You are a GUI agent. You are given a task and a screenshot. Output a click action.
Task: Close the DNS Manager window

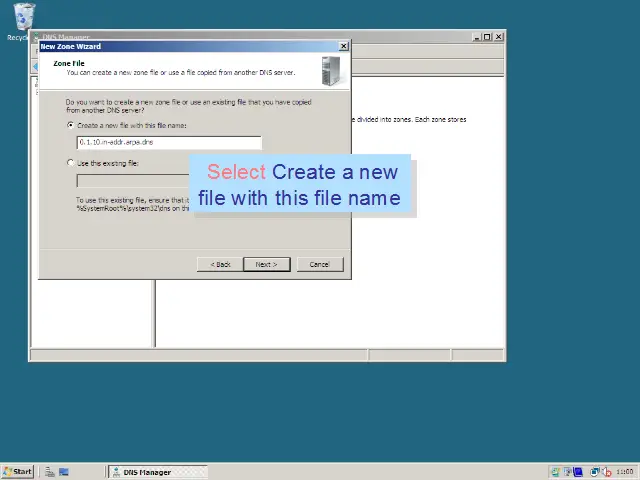[498, 37]
